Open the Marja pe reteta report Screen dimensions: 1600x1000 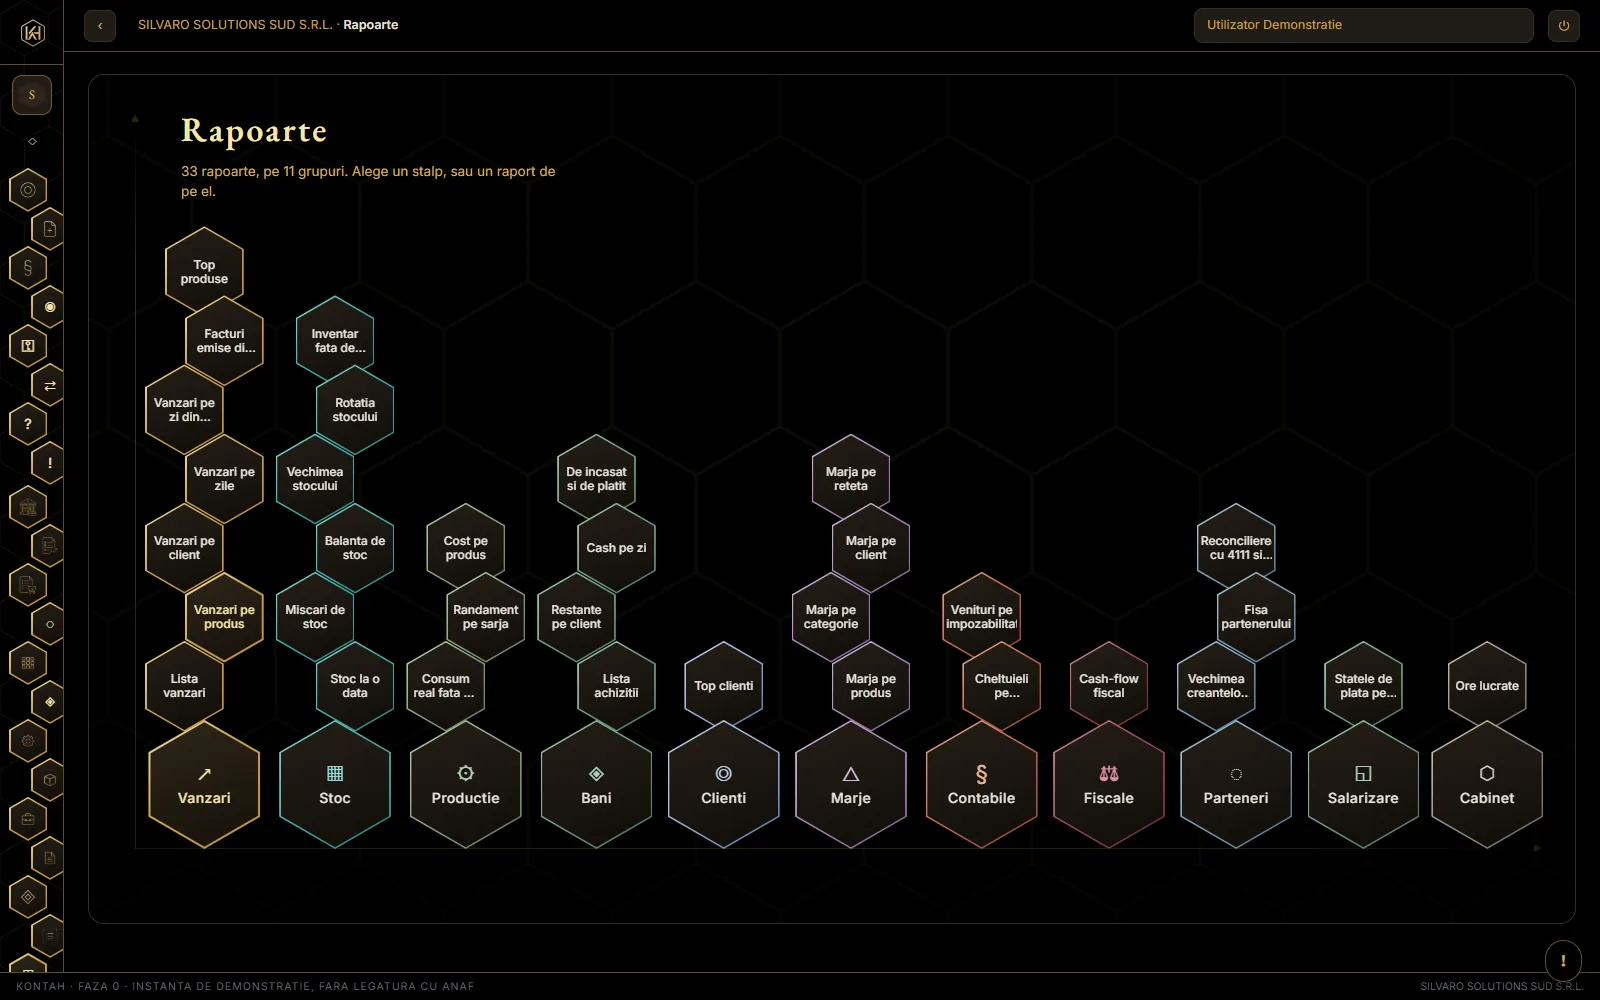pyautogui.click(x=851, y=479)
